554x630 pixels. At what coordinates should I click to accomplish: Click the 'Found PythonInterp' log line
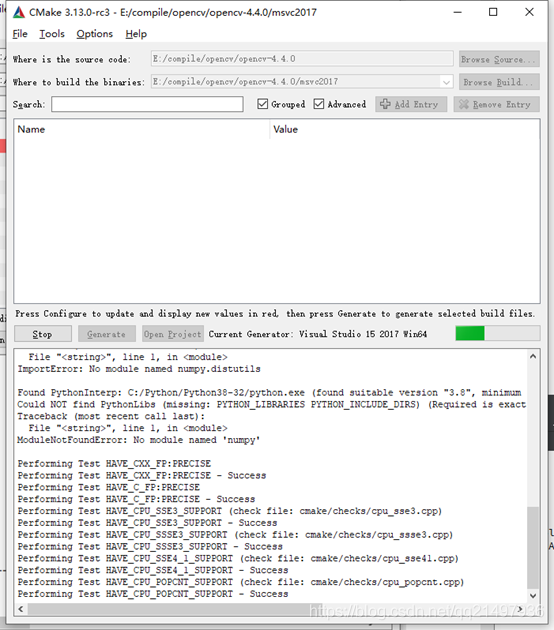click(x=269, y=393)
